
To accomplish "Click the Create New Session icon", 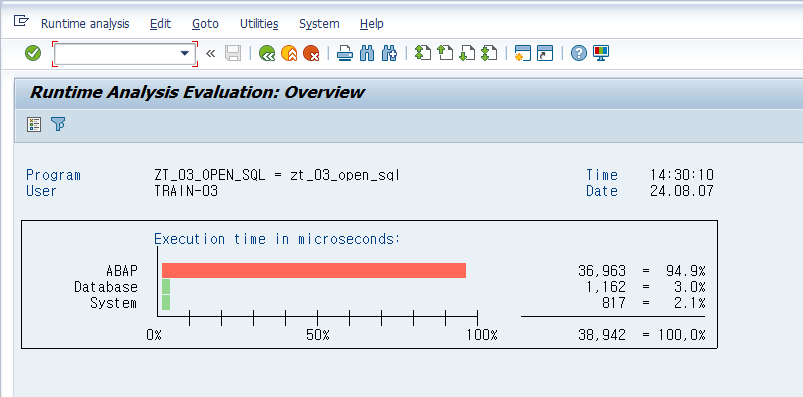I will pyautogui.click(x=523, y=53).
